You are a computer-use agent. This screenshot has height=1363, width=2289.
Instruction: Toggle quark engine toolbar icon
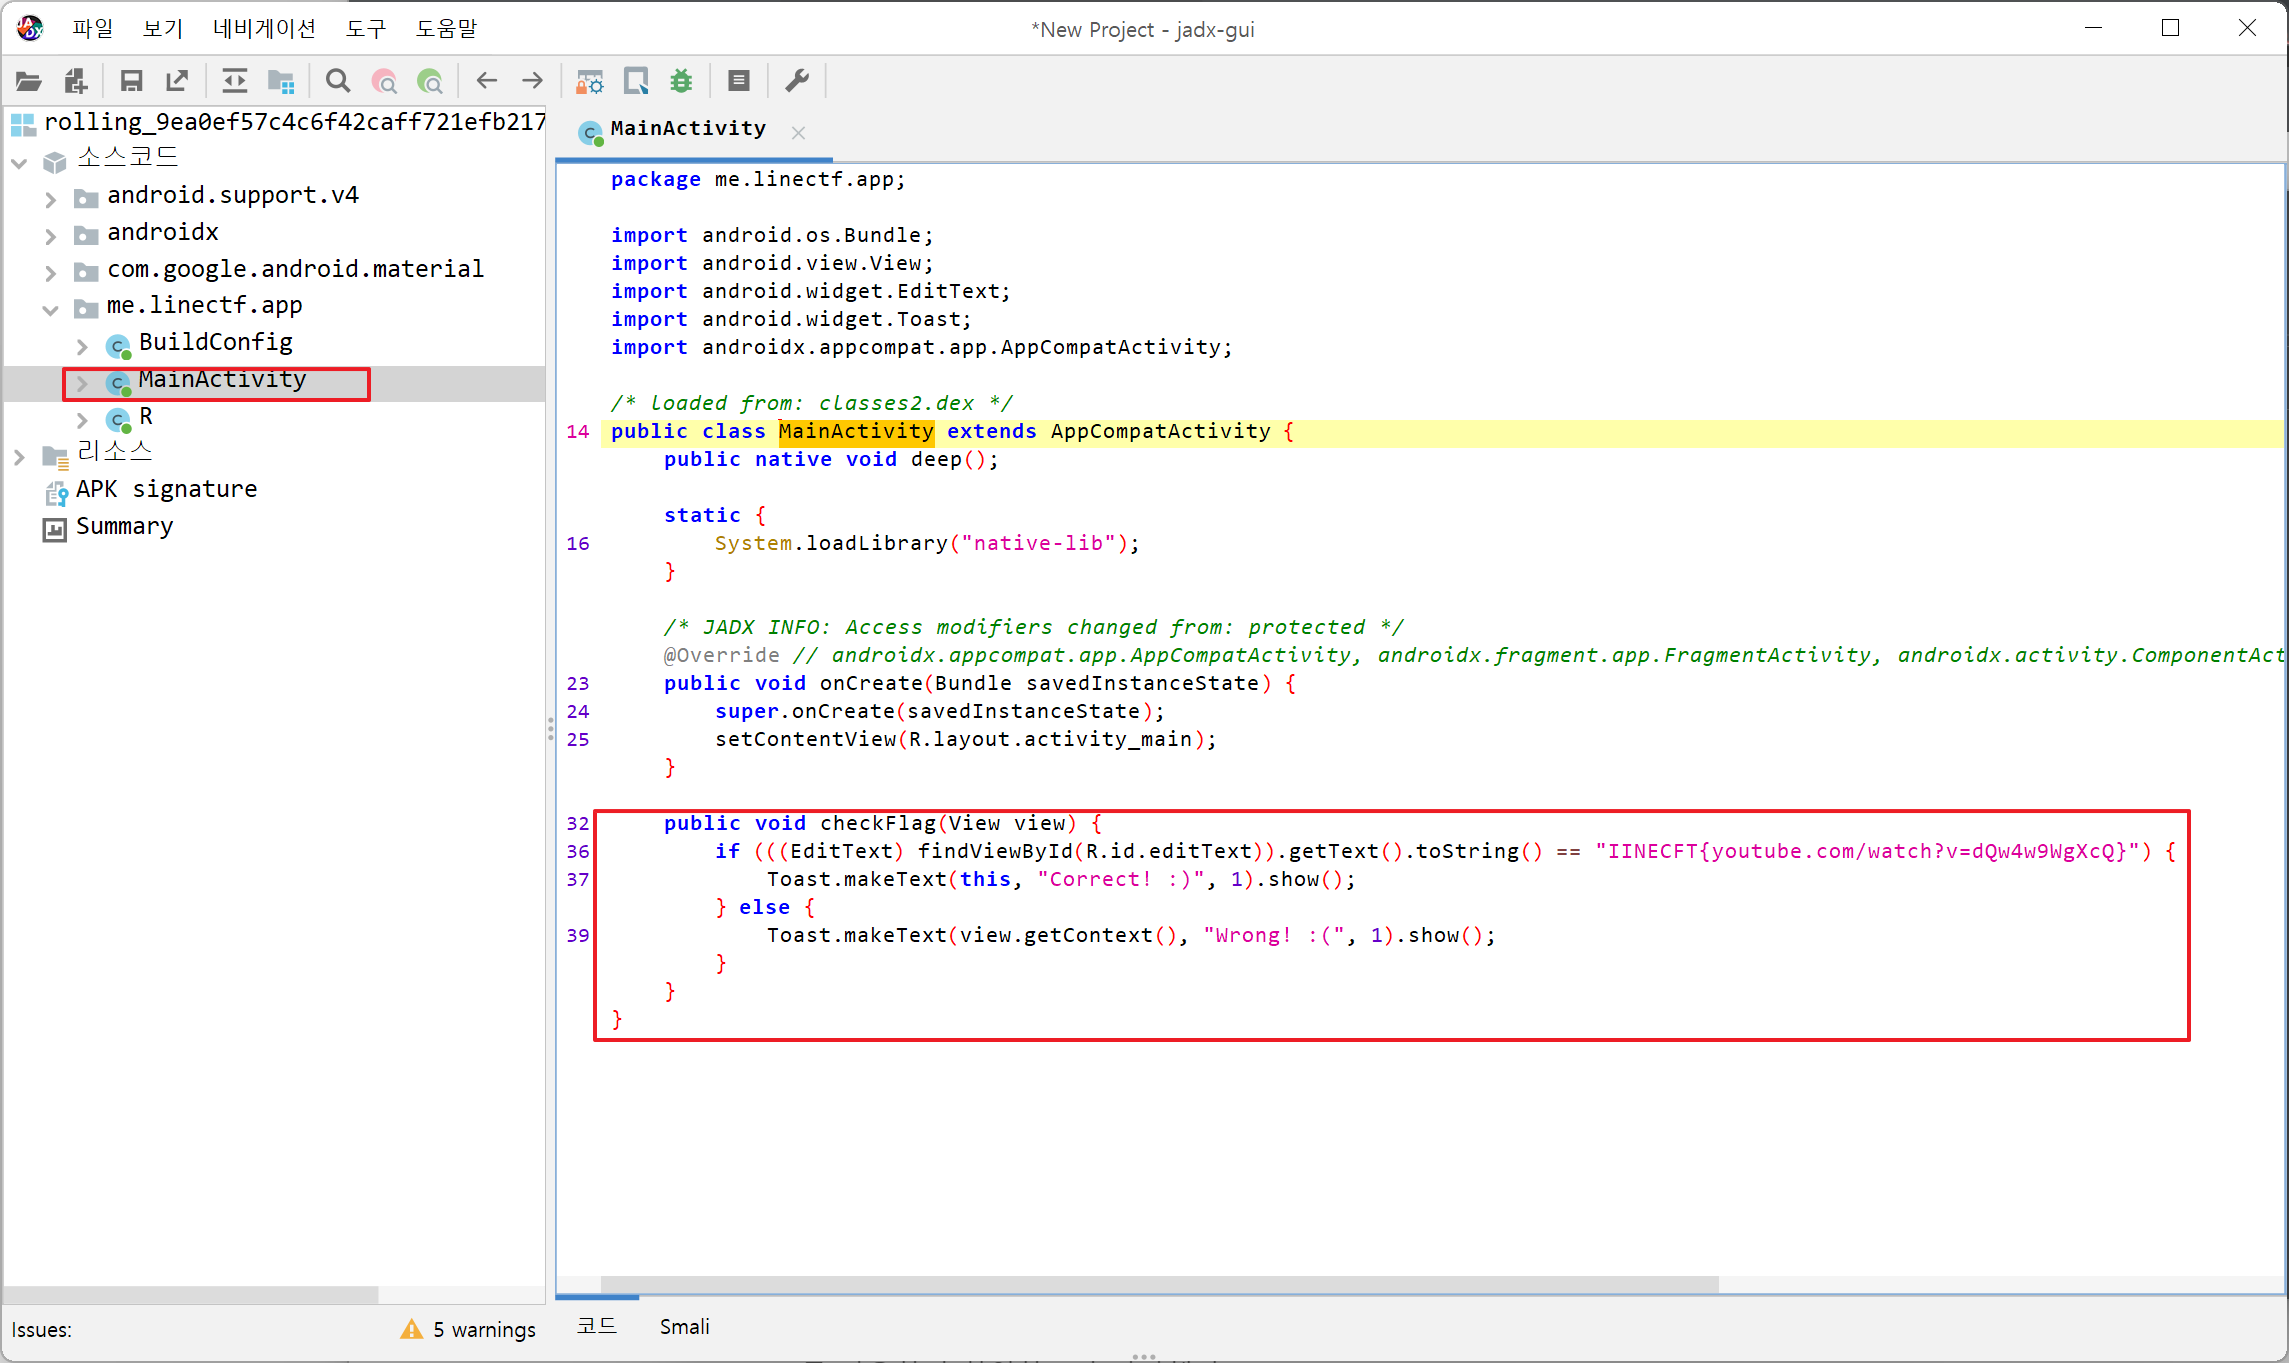(636, 81)
